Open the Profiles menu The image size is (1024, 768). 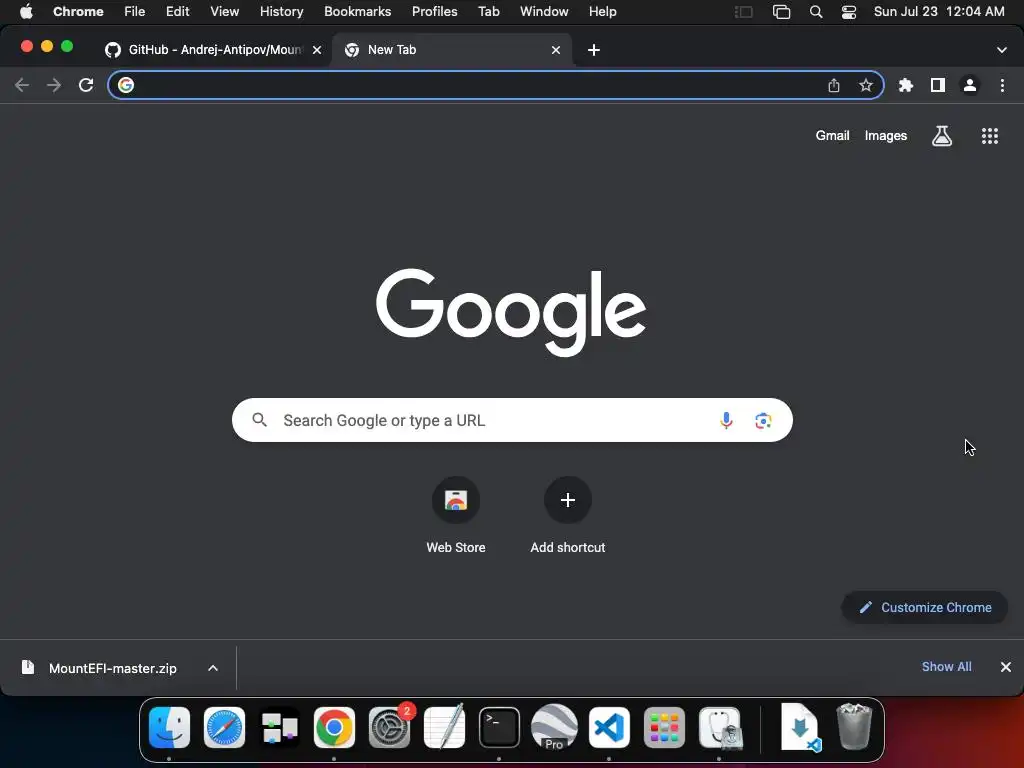pos(434,12)
